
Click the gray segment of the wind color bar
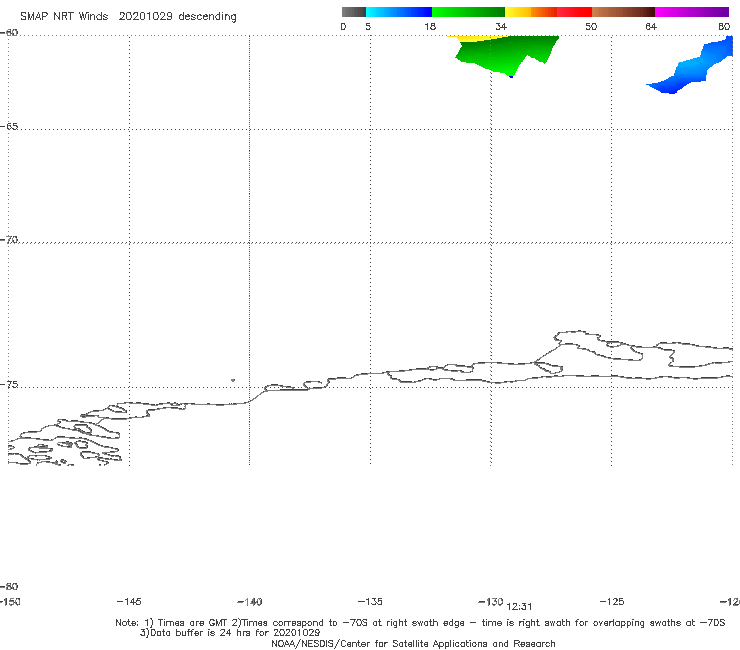(354, 12)
